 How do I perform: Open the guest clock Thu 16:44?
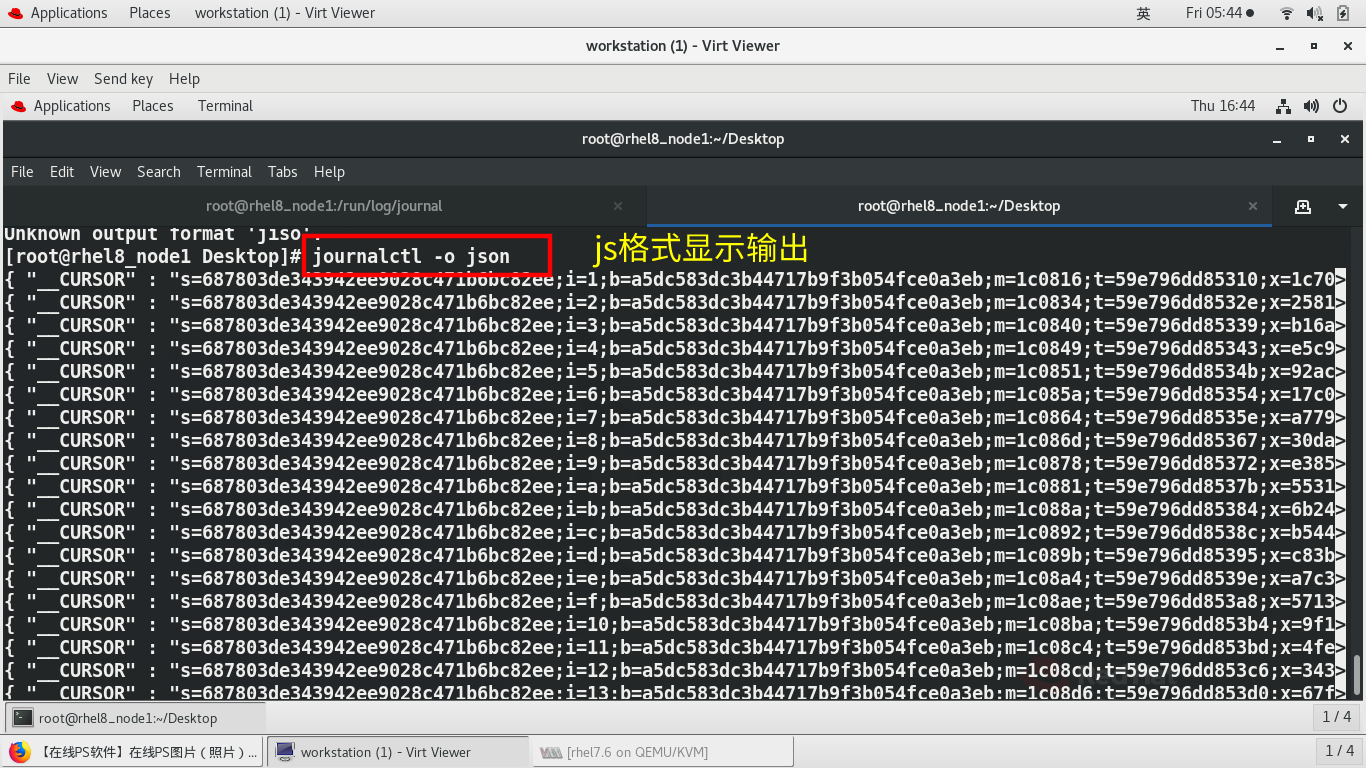coord(1223,106)
